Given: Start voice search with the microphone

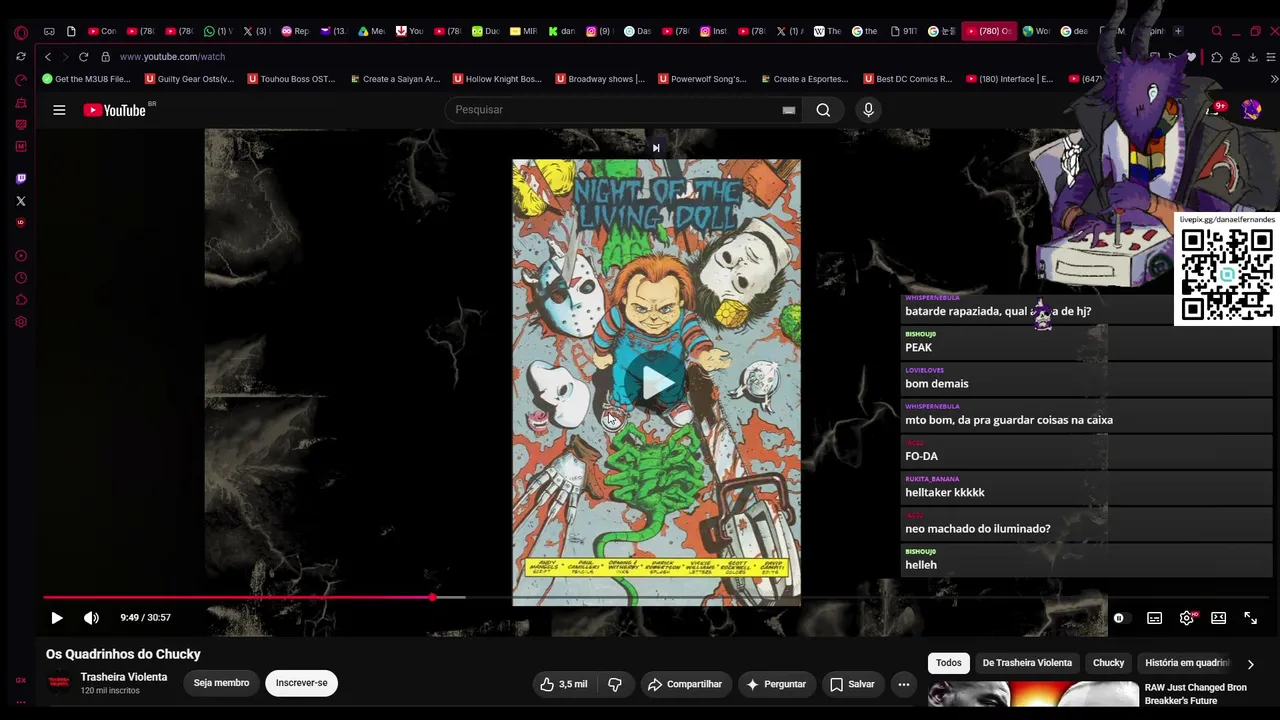Looking at the screenshot, I should pyautogui.click(x=868, y=110).
